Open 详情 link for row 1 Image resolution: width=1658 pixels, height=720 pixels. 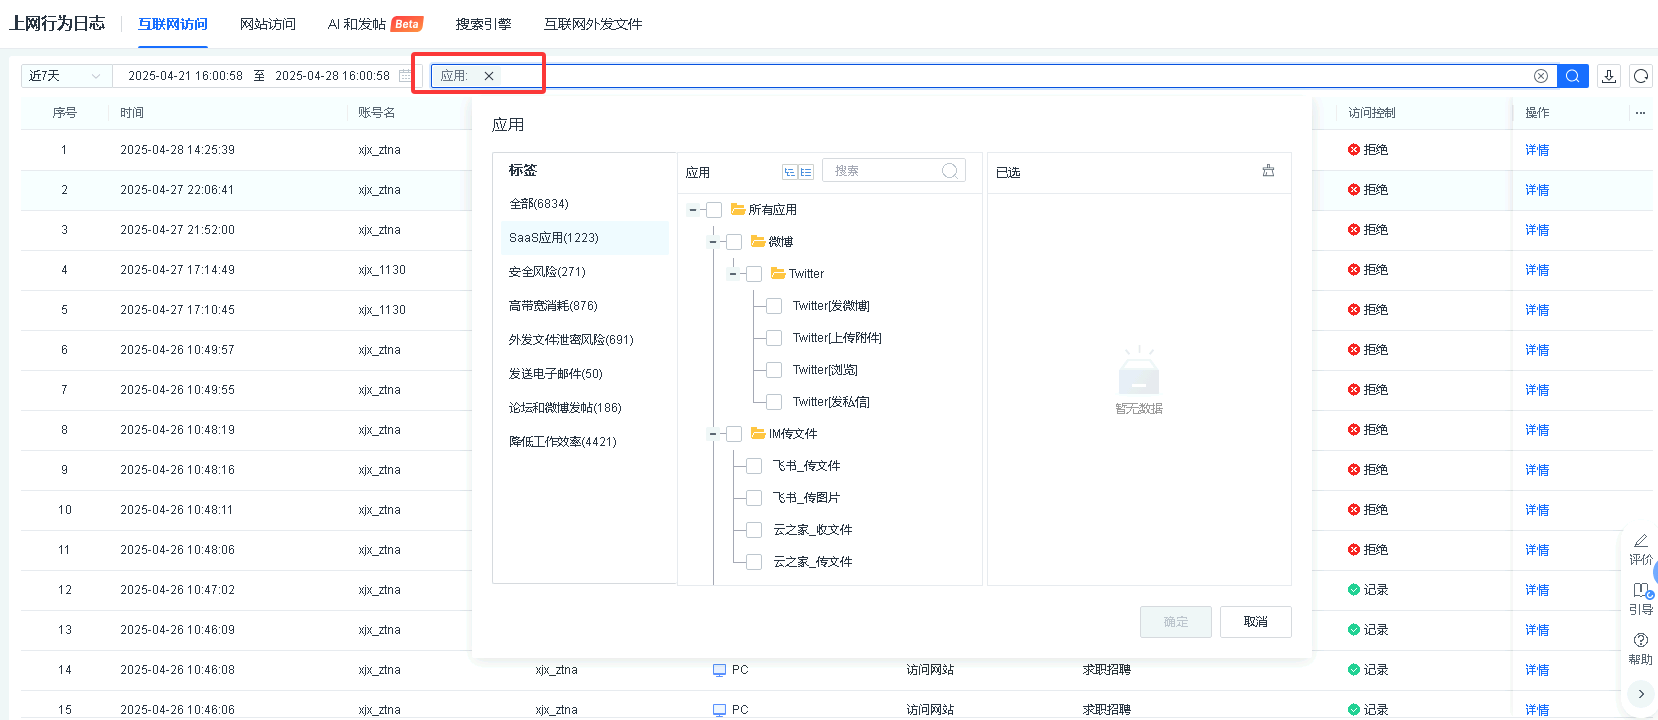1537,150
